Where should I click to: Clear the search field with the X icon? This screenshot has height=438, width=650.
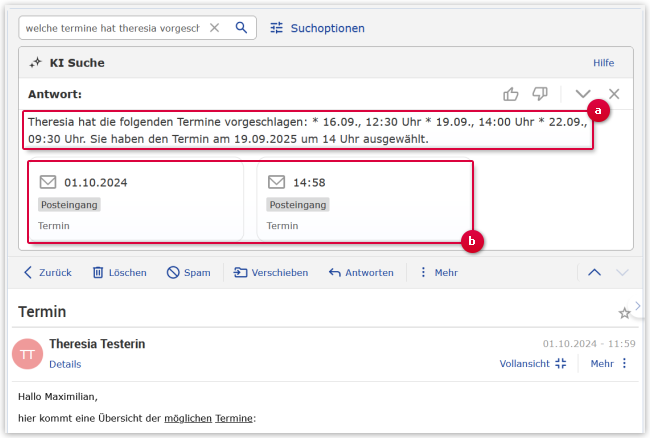[214, 28]
